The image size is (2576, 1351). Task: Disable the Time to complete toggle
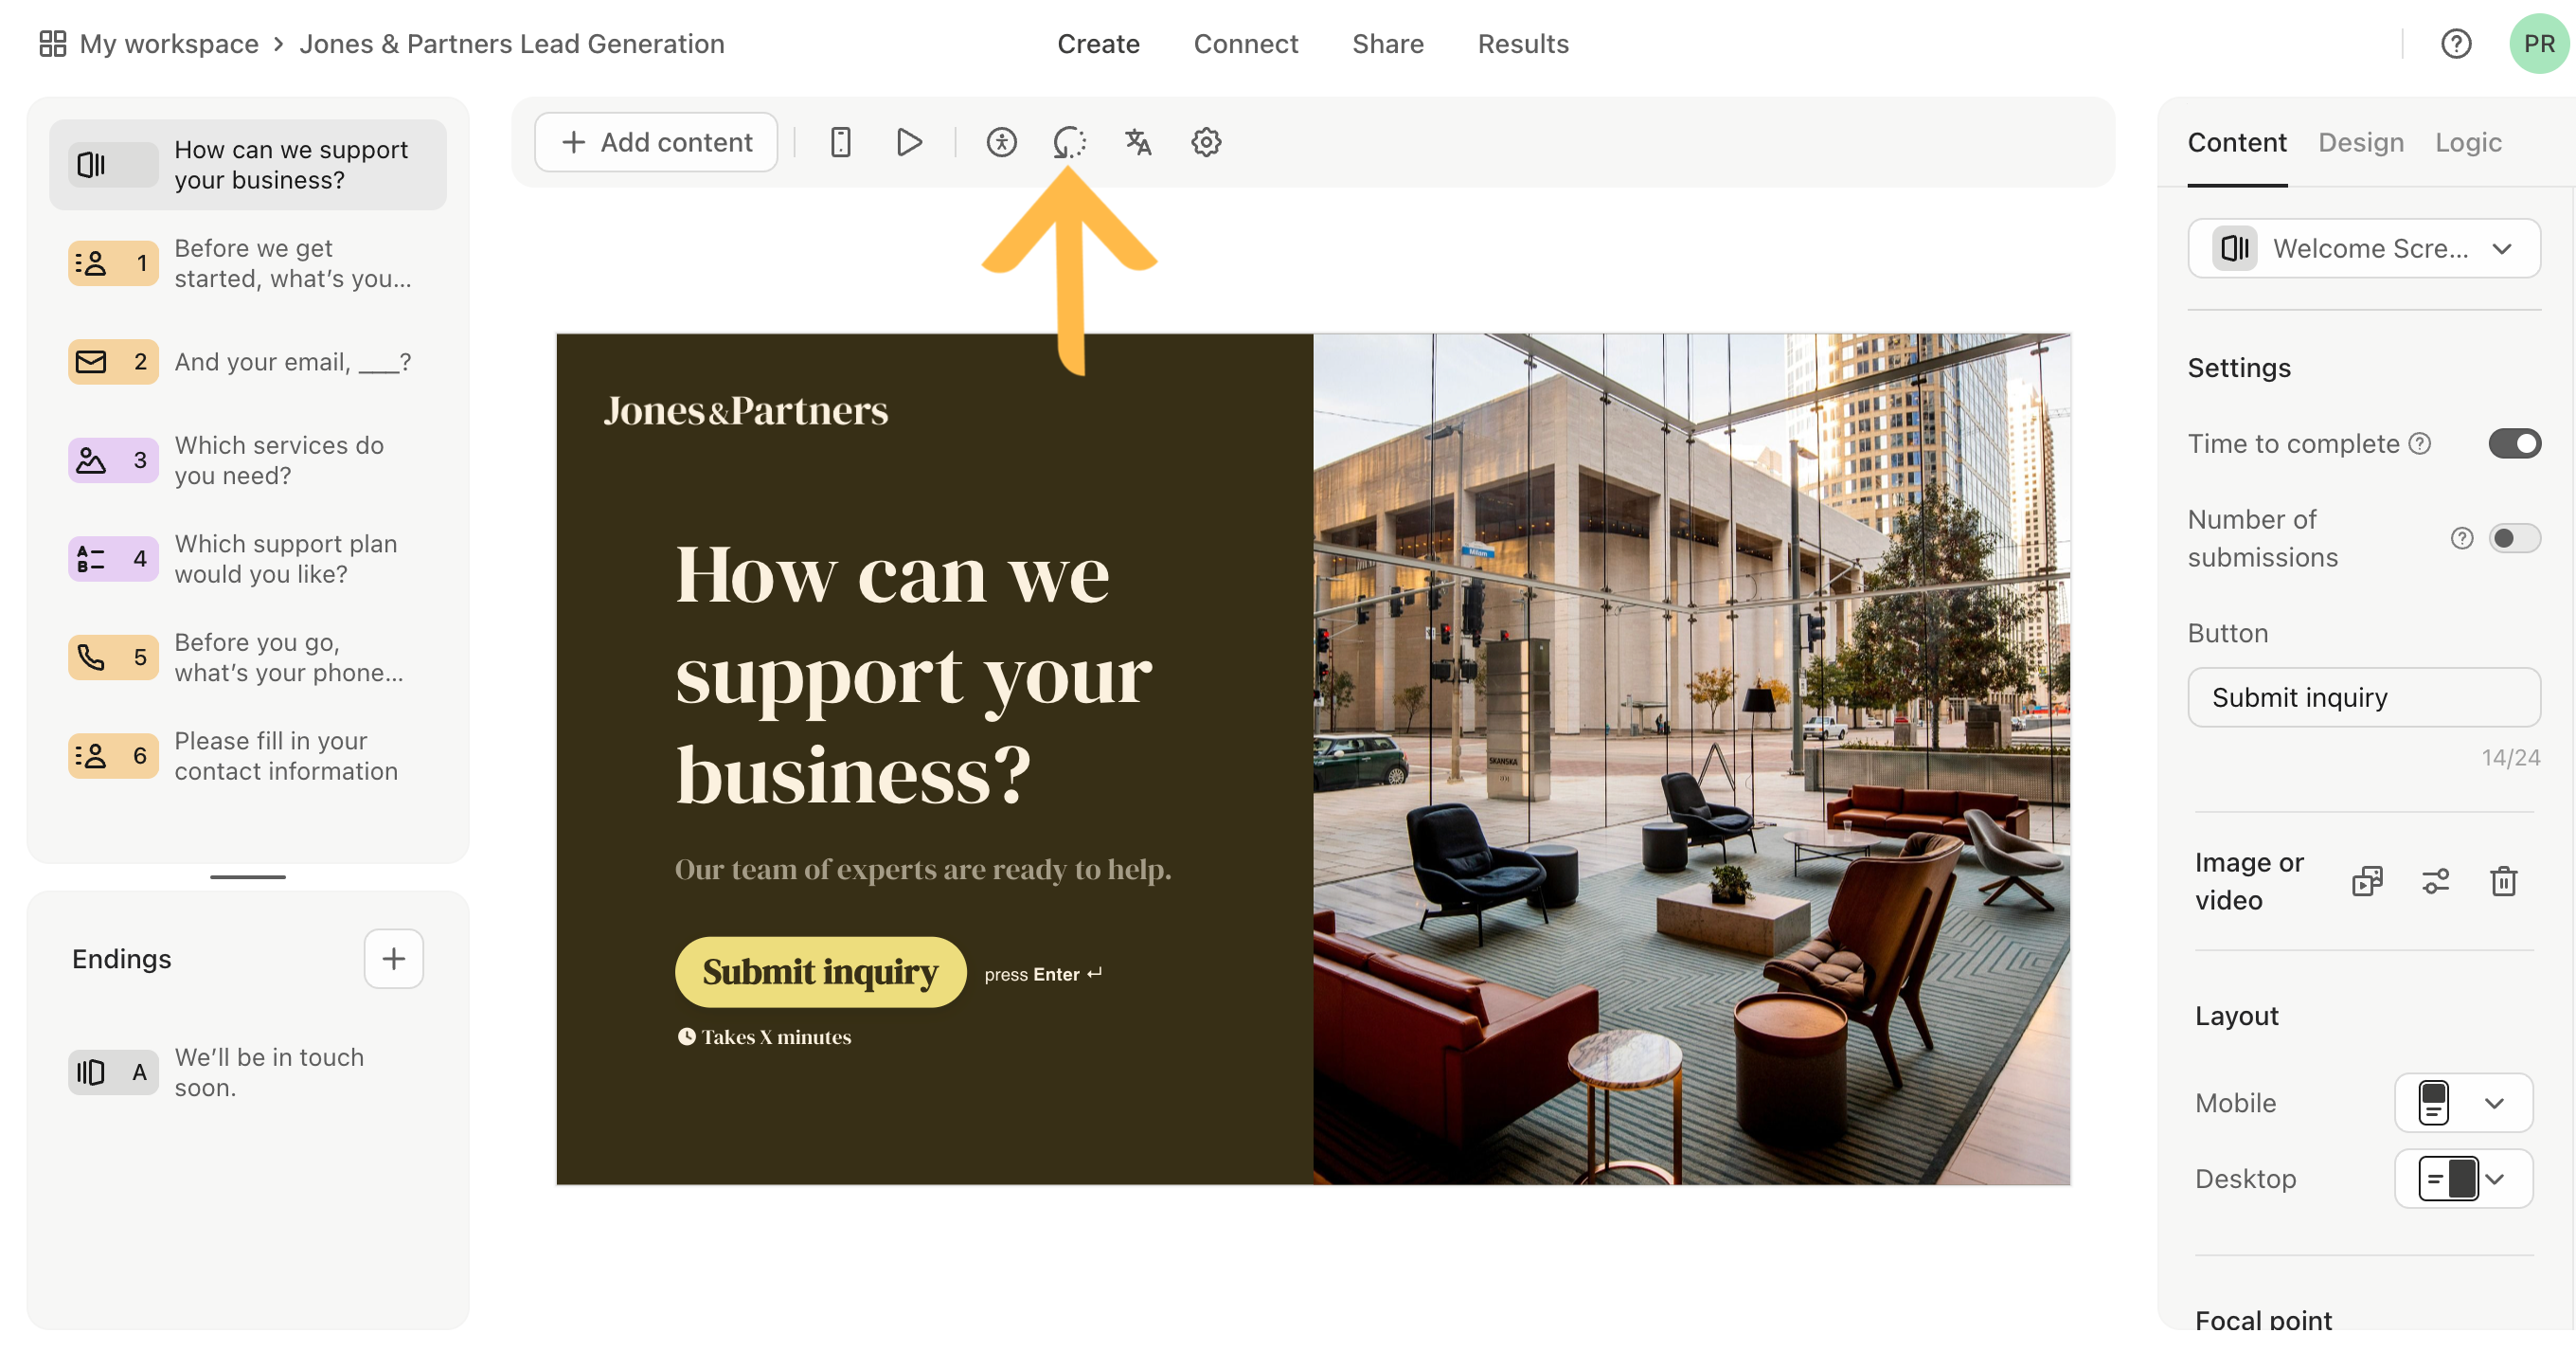[2514, 443]
